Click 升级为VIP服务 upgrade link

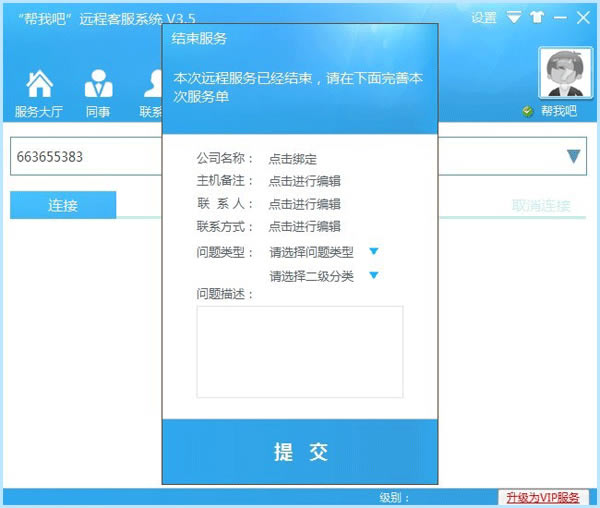543,498
